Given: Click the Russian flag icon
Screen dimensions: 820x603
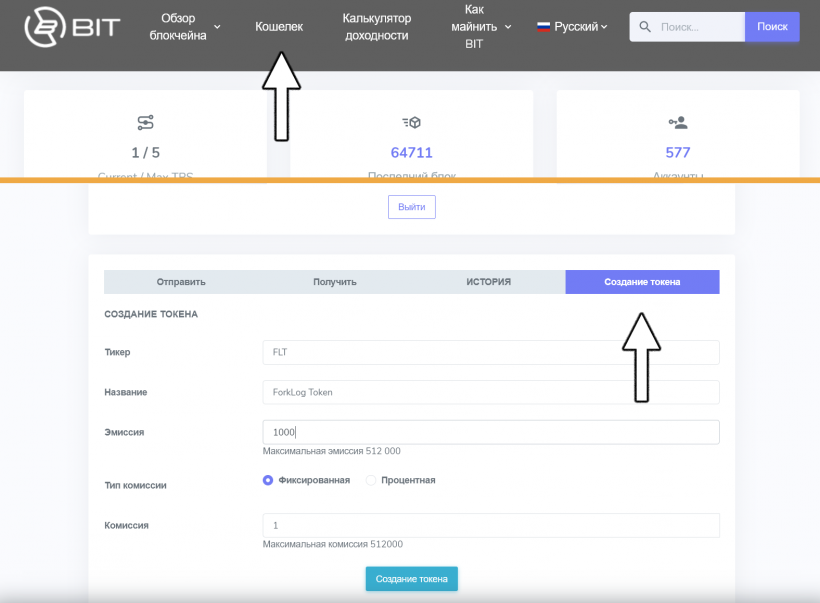Looking at the screenshot, I should pos(543,27).
